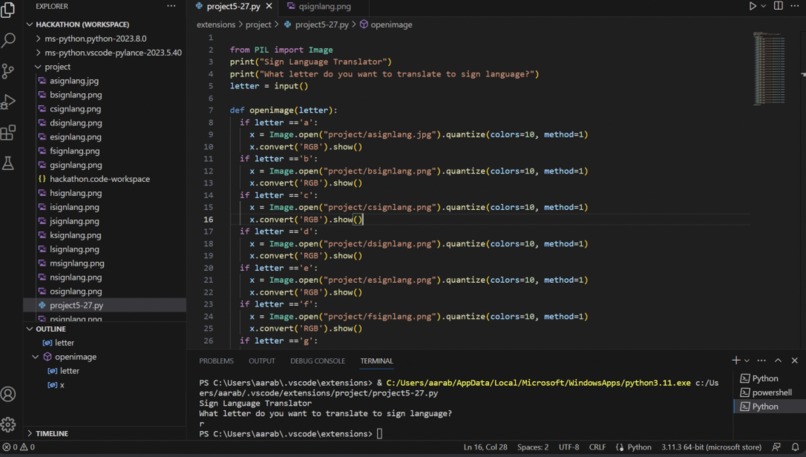Create a new terminal with plus icon
Screen dimensions: 806x457
click(736, 360)
